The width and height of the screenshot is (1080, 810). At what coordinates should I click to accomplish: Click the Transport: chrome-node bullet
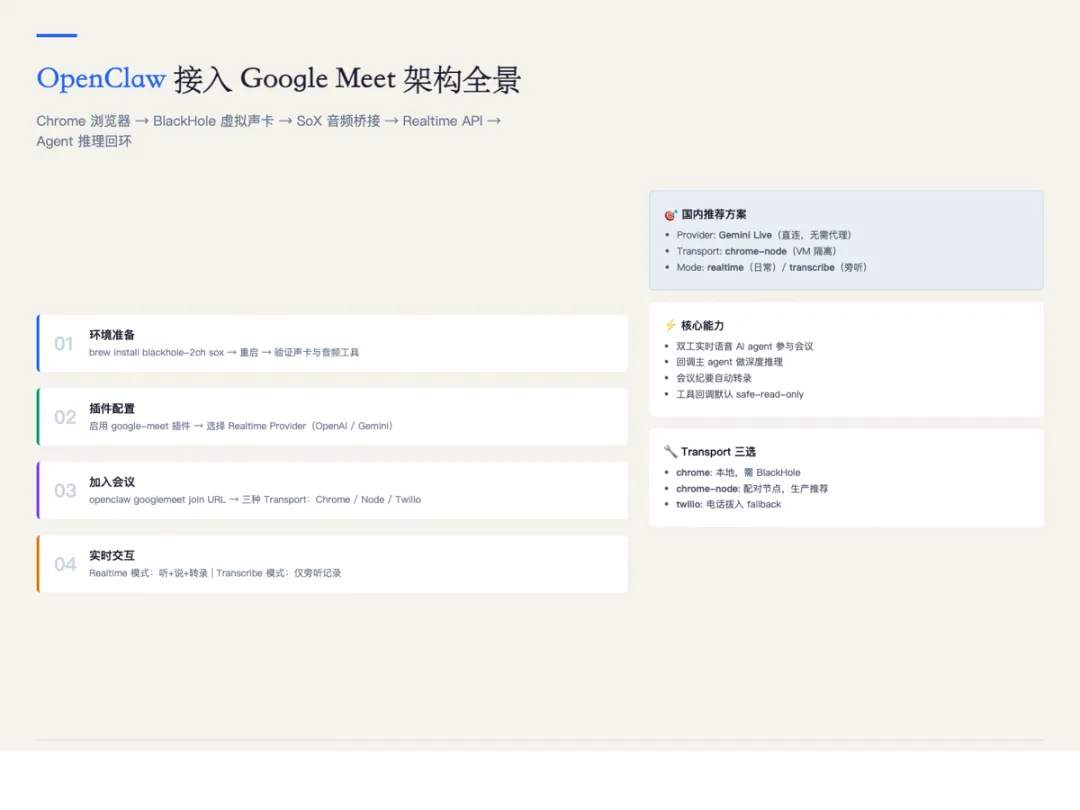(x=756, y=251)
